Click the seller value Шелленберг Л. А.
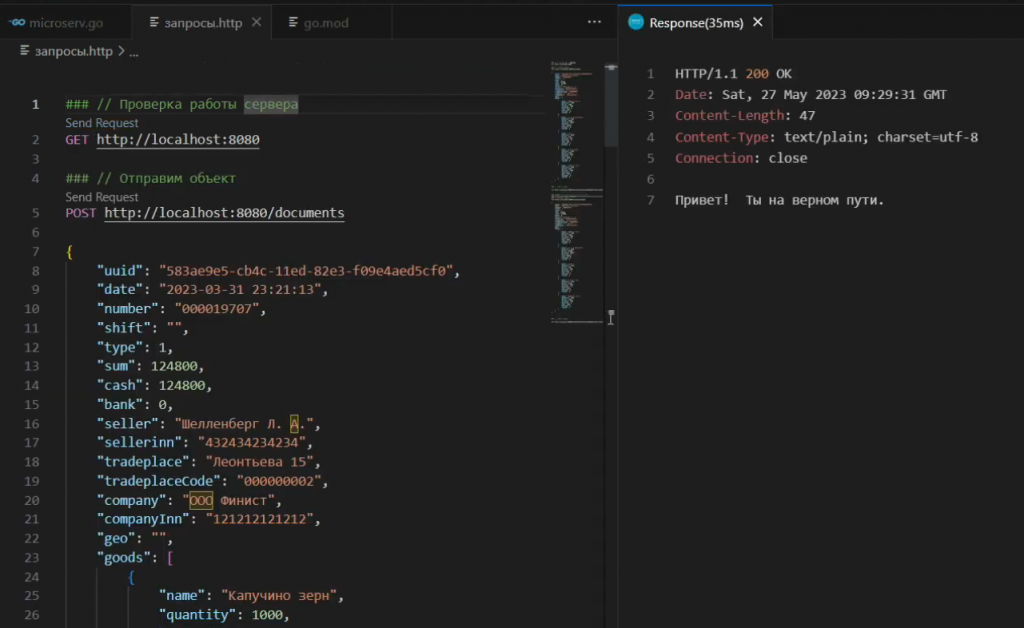The height and width of the screenshot is (628, 1024). pos(244,424)
